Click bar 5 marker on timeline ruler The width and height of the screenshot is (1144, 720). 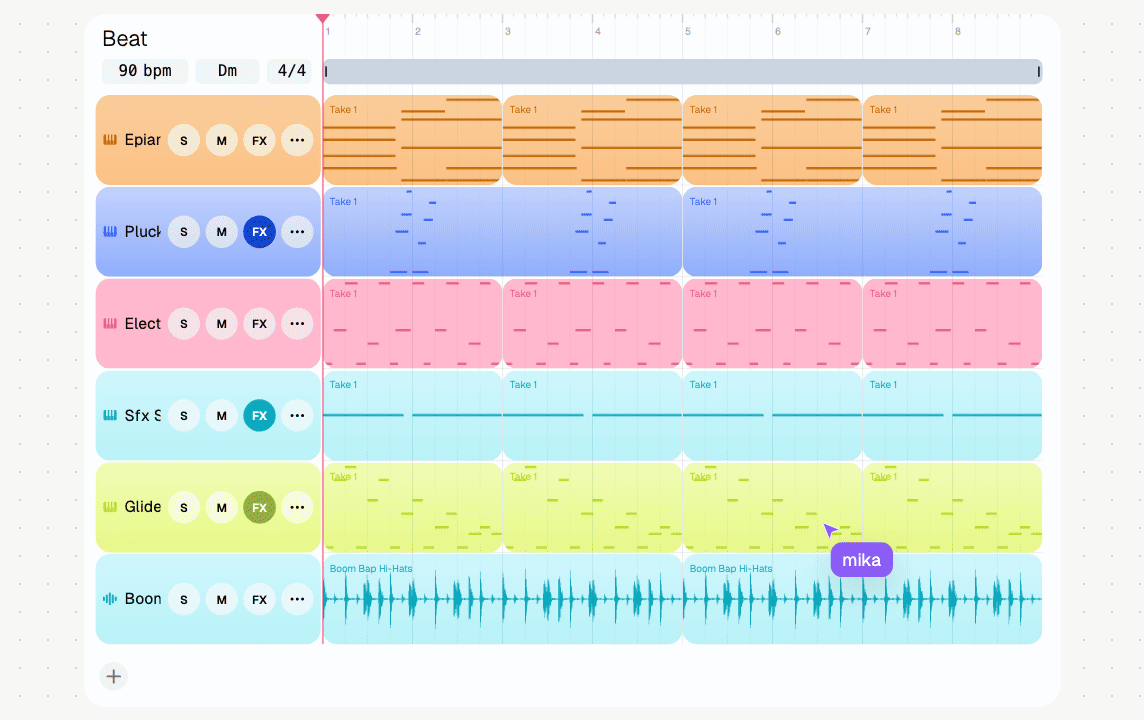coord(687,31)
